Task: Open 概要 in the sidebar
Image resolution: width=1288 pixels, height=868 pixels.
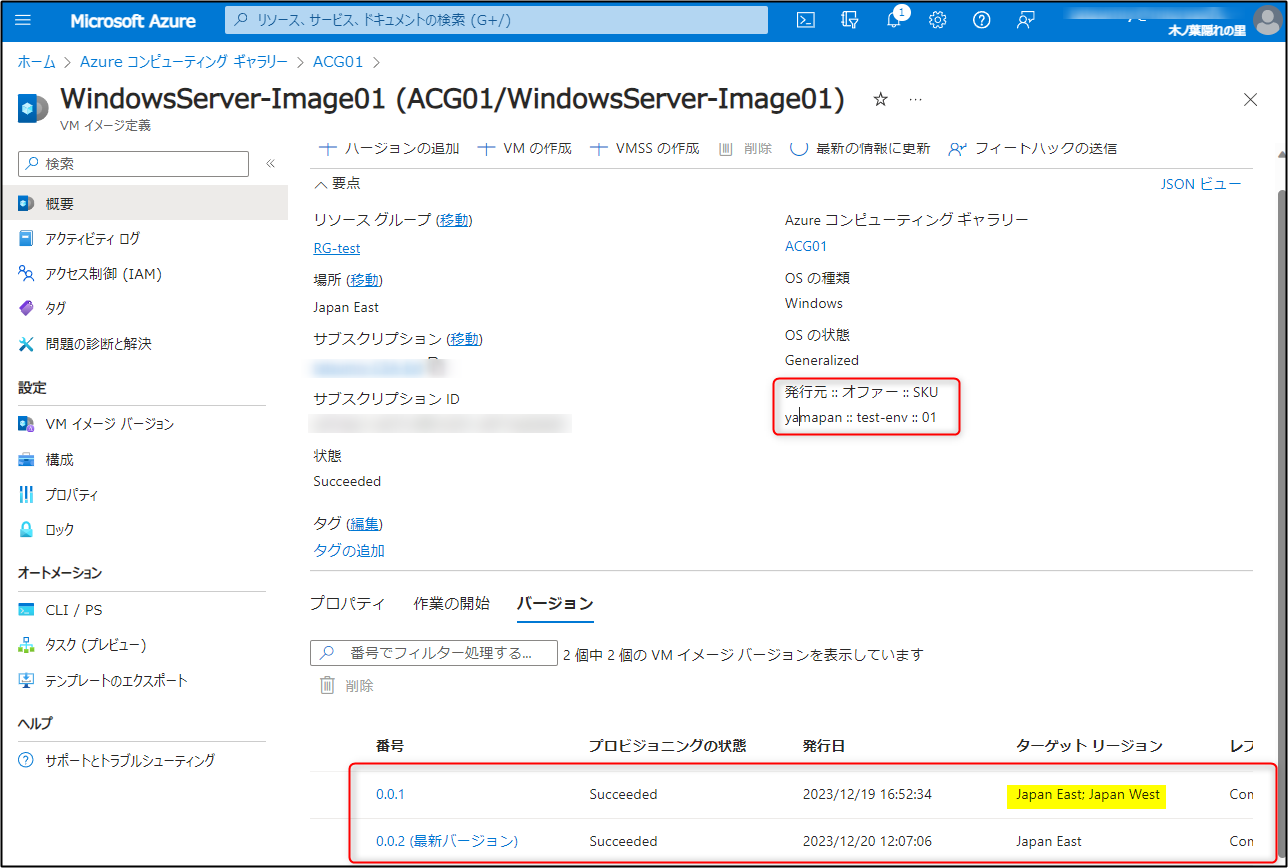Action: tap(145, 203)
